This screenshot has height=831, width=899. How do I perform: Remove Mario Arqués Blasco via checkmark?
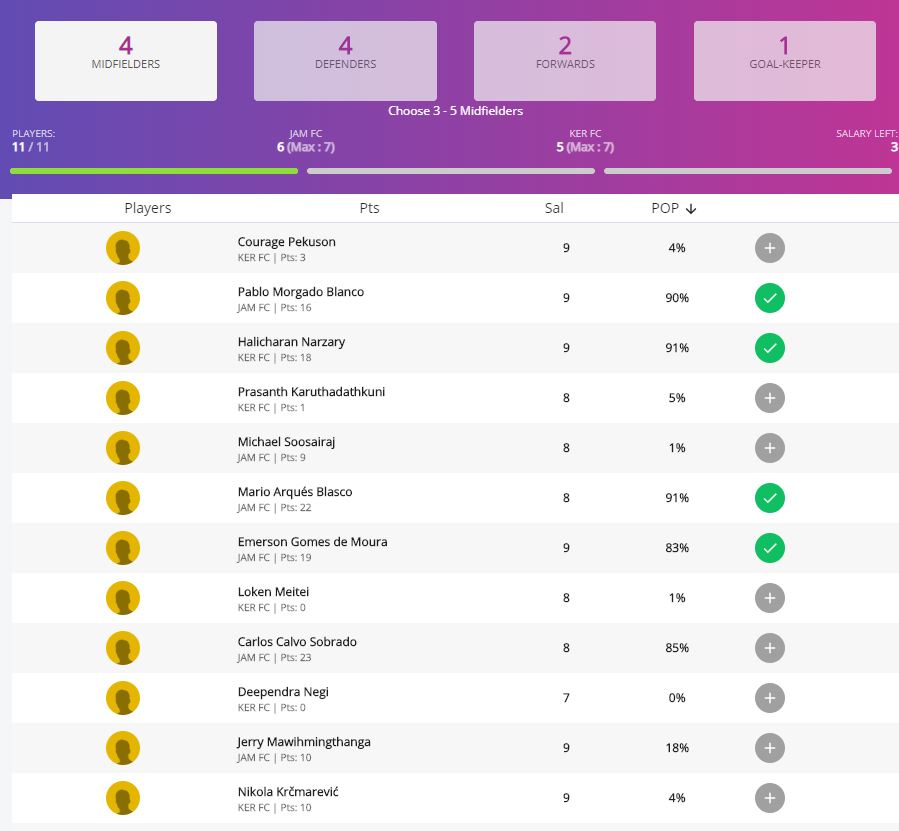769,498
